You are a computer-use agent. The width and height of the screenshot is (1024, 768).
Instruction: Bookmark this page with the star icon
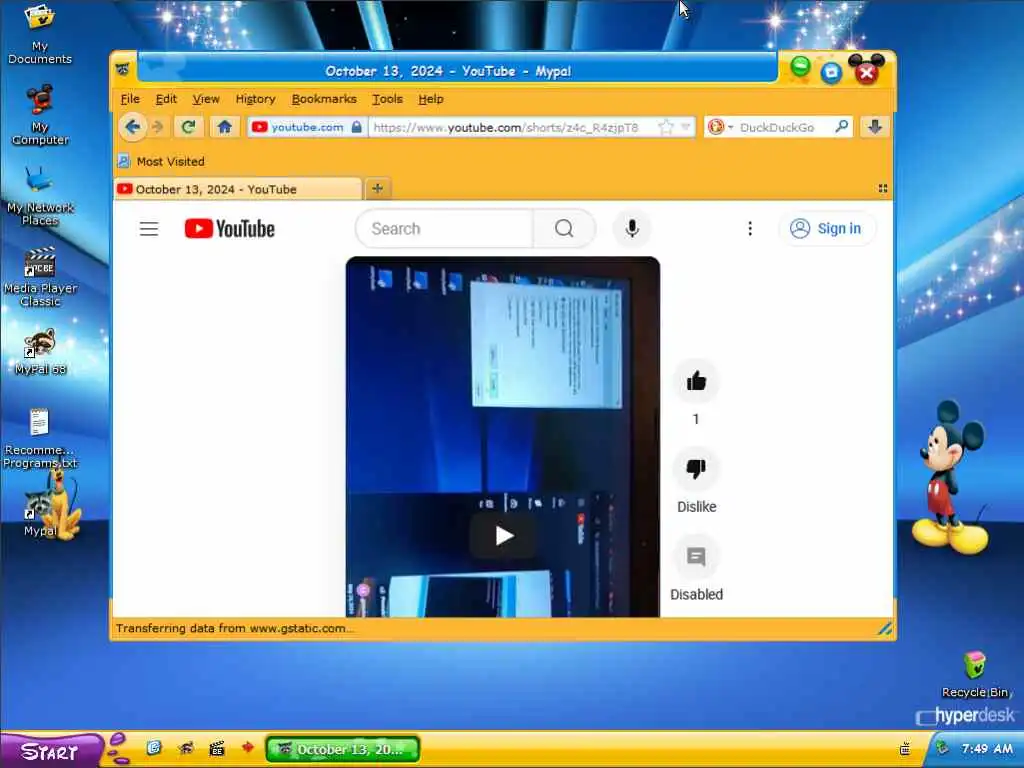pos(665,127)
